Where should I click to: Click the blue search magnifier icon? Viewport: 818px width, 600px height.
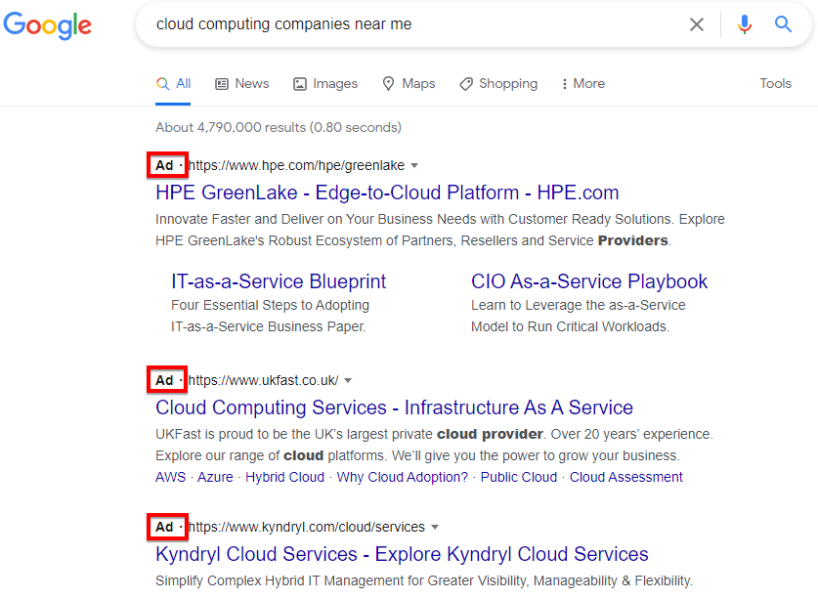coord(783,25)
